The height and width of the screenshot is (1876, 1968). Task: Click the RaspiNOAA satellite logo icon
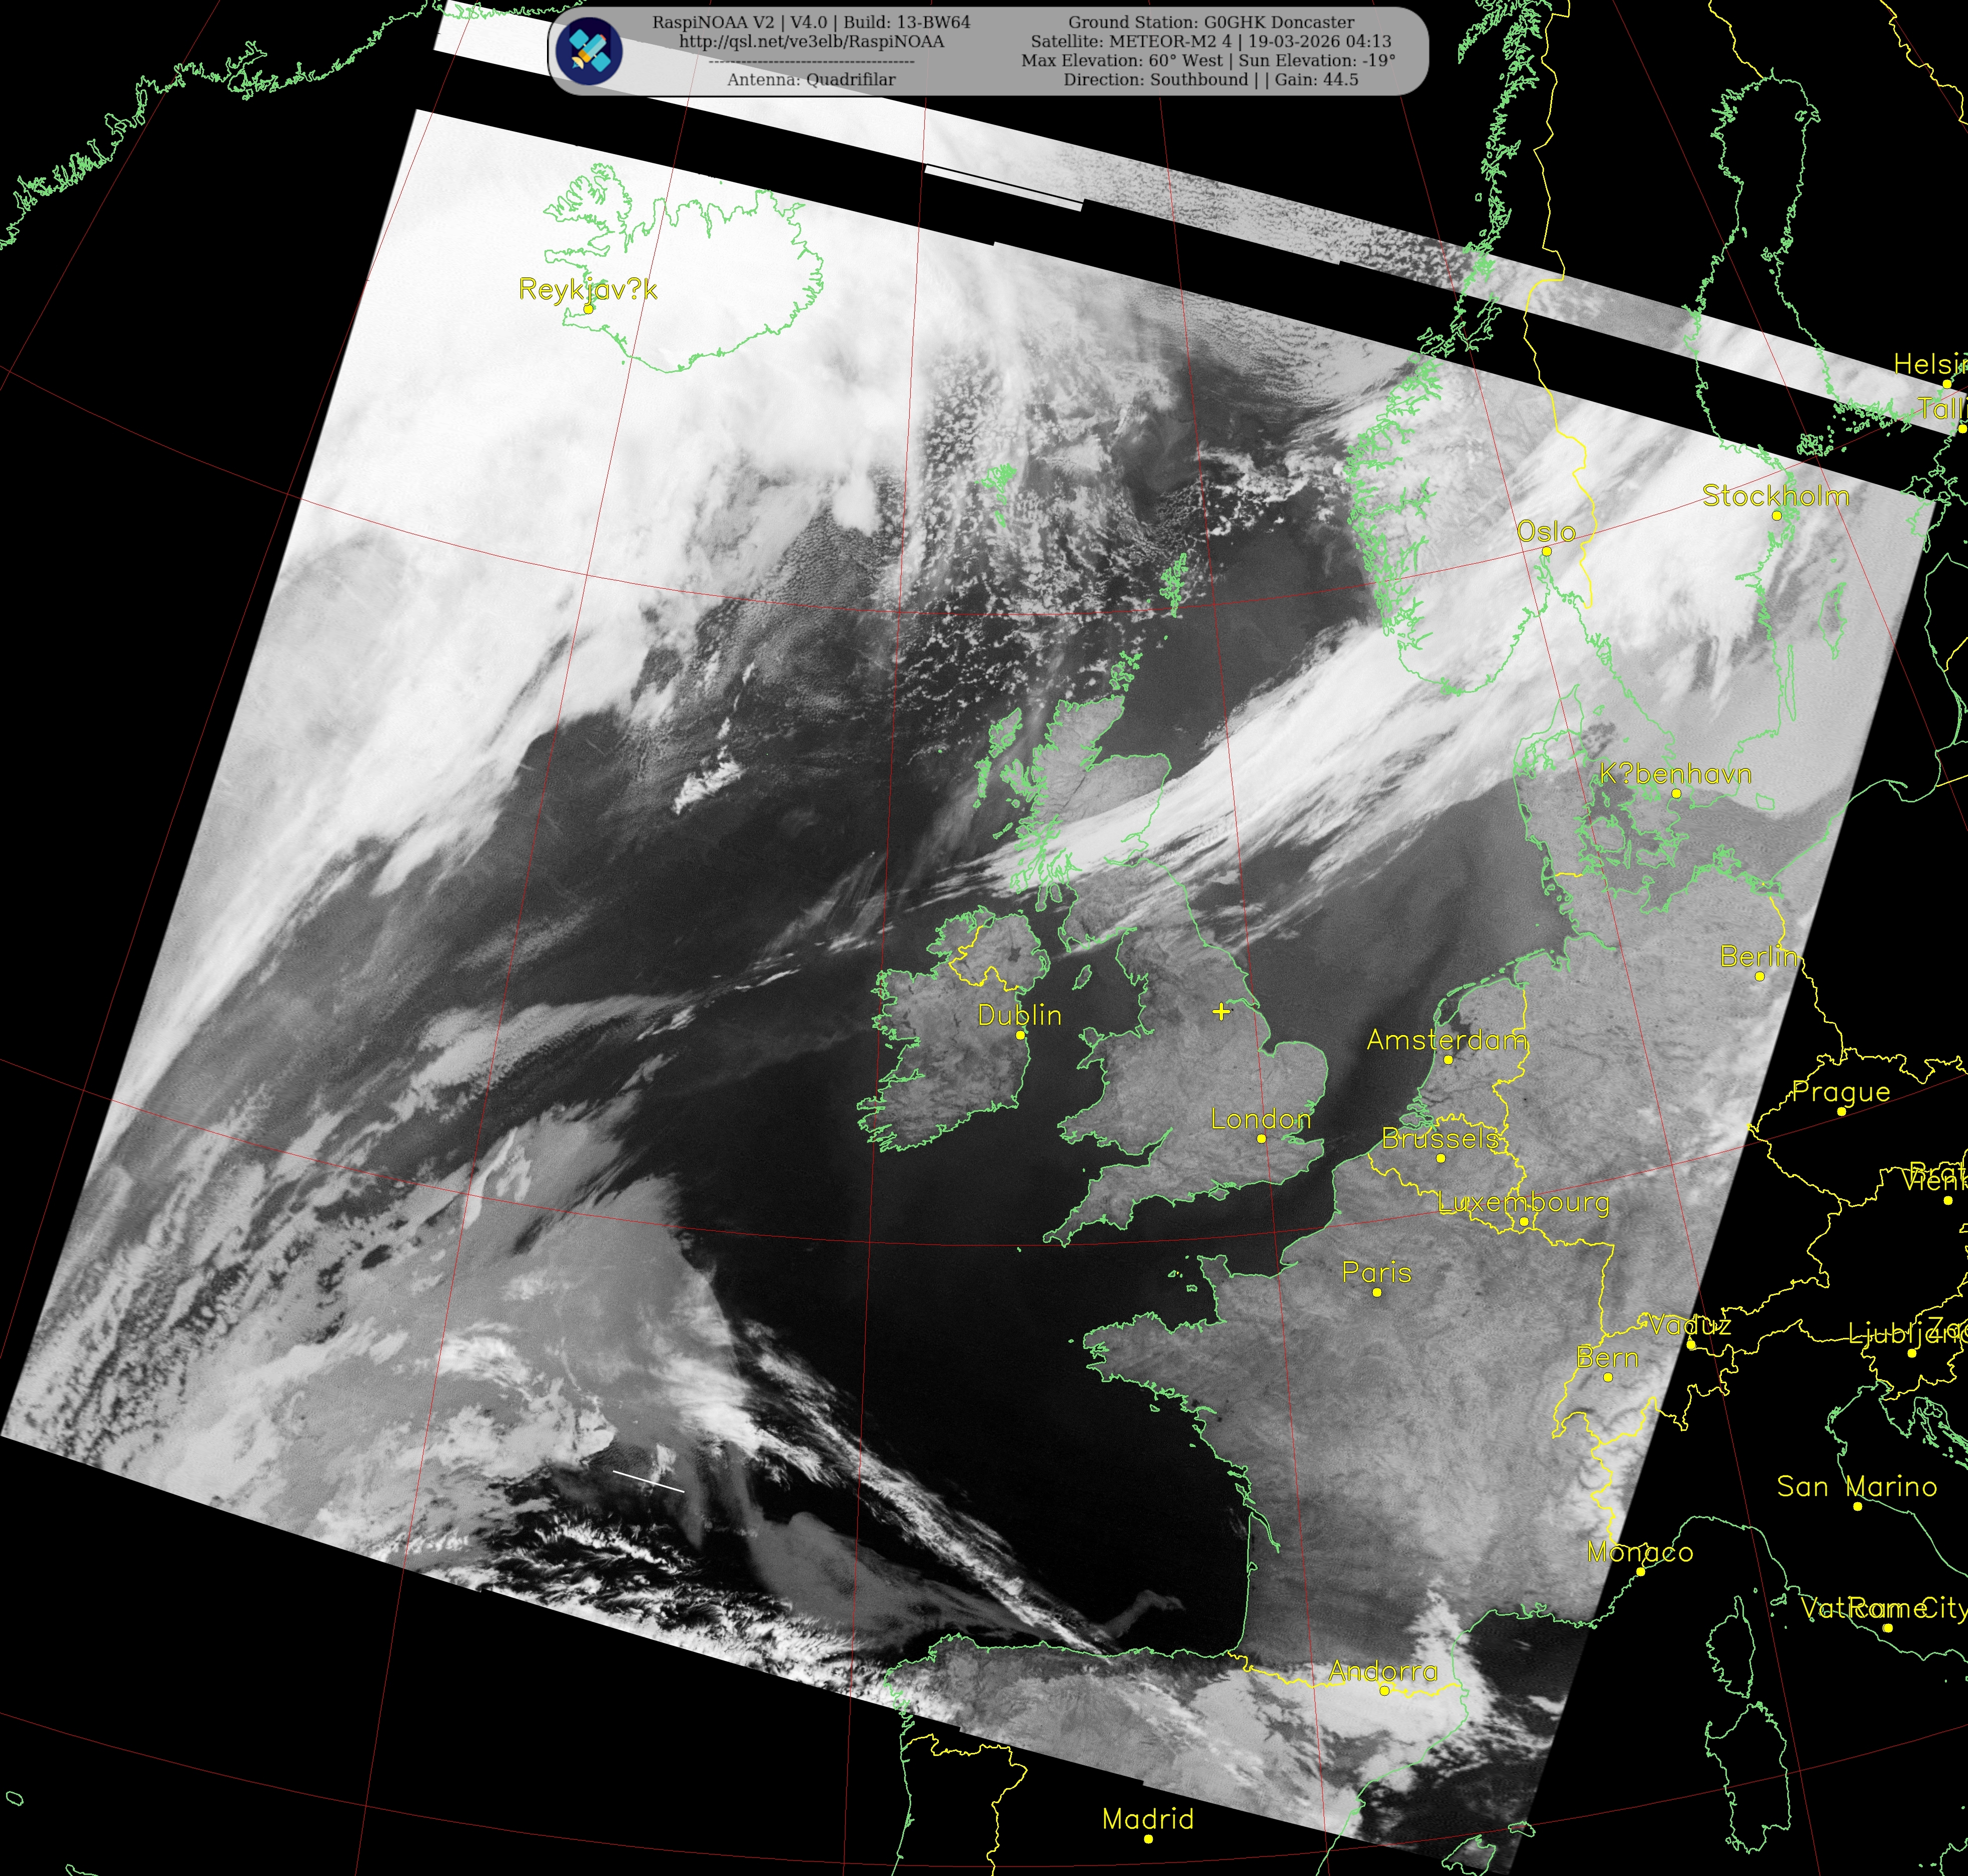(589, 51)
